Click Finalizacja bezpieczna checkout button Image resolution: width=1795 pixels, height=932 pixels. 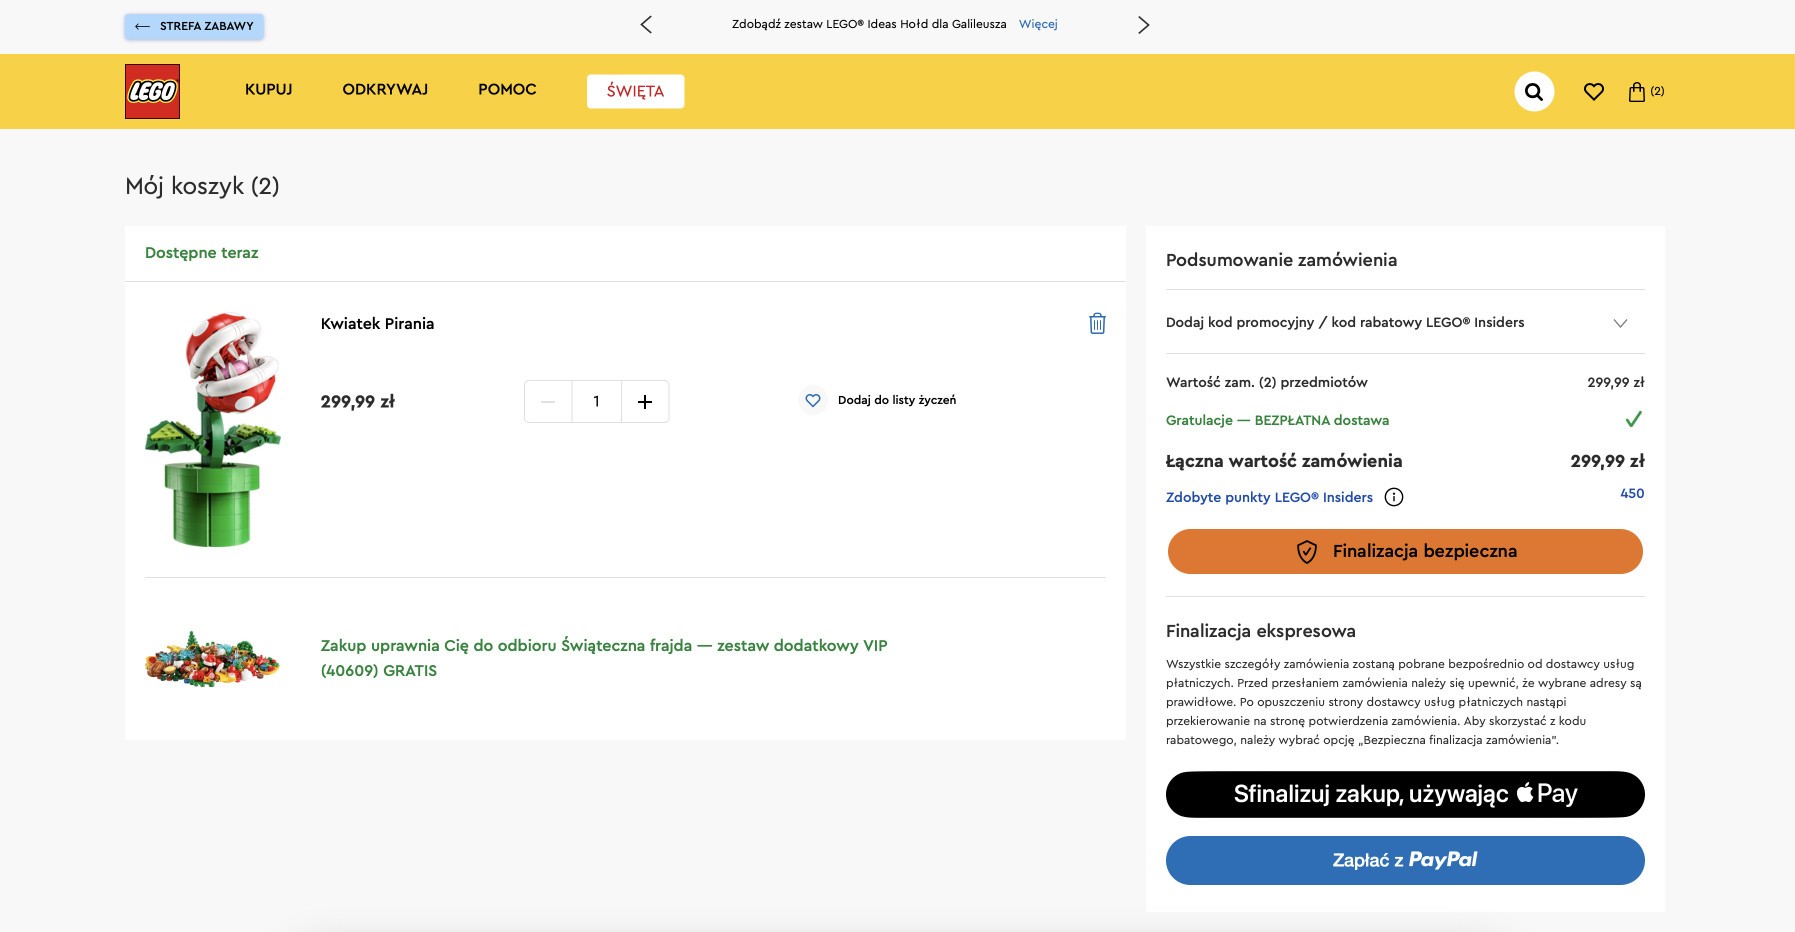pyautogui.click(x=1405, y=551)
